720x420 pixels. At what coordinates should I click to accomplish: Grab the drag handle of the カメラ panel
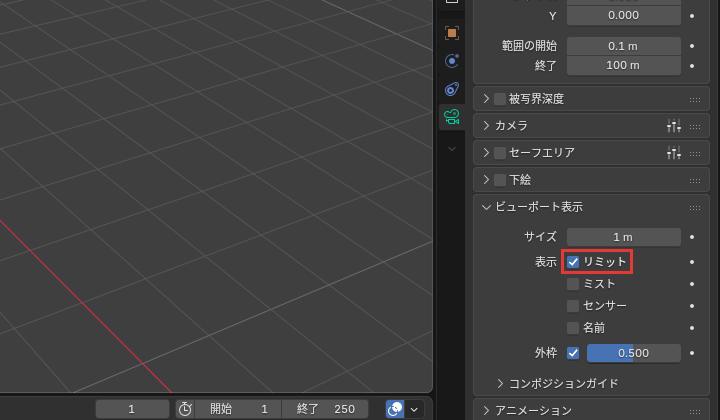tap(695, 126)
